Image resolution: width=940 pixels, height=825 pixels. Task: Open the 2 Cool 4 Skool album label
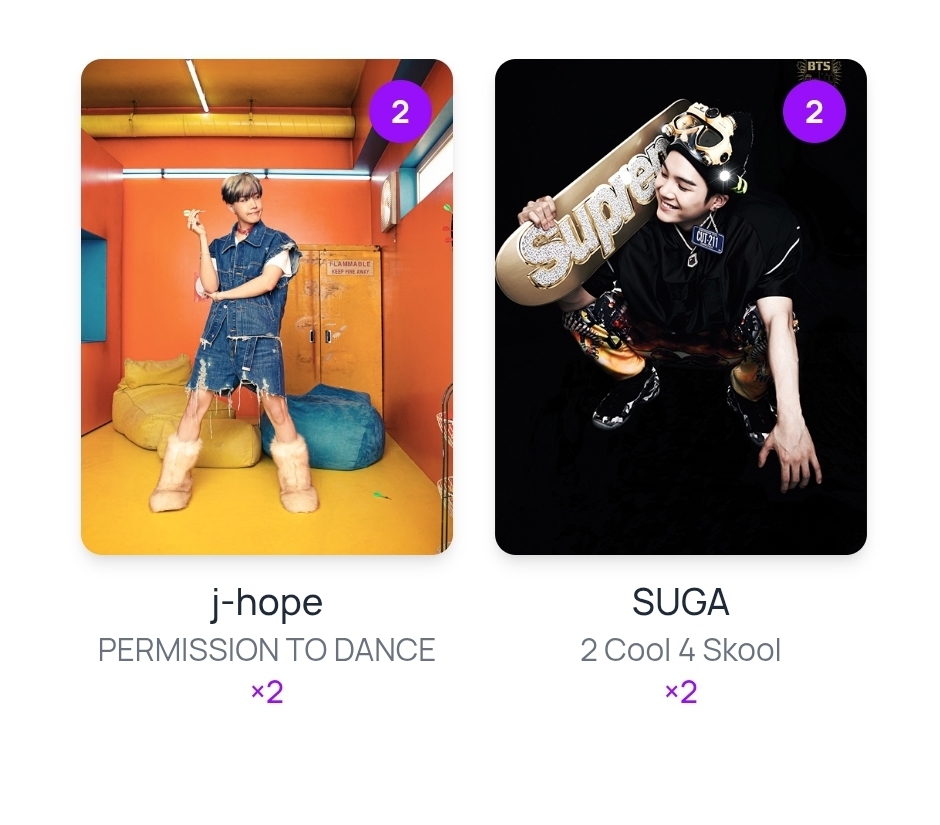tap(680, 650)
